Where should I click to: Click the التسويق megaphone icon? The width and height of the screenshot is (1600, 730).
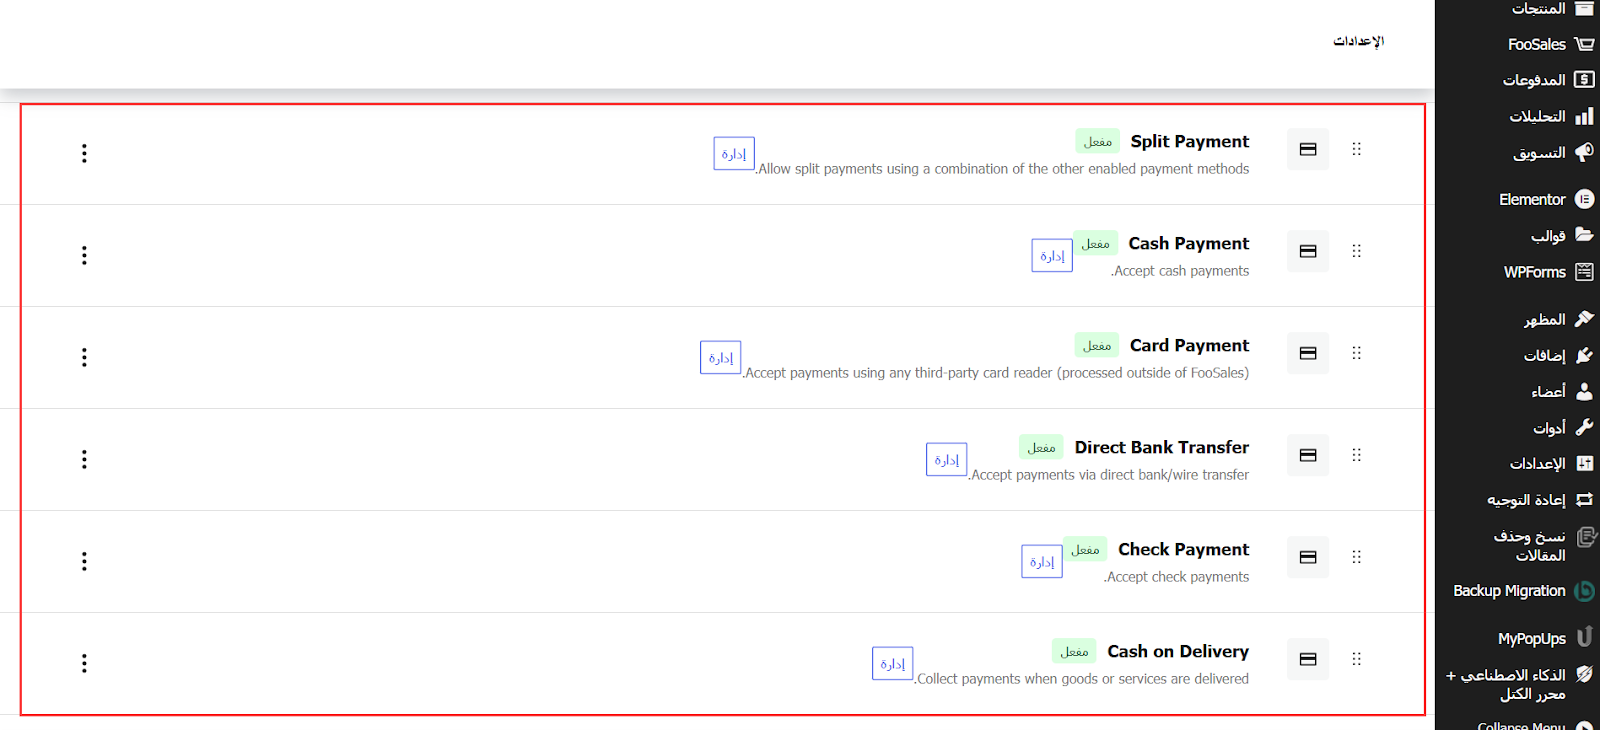[x=1584, y=152]
